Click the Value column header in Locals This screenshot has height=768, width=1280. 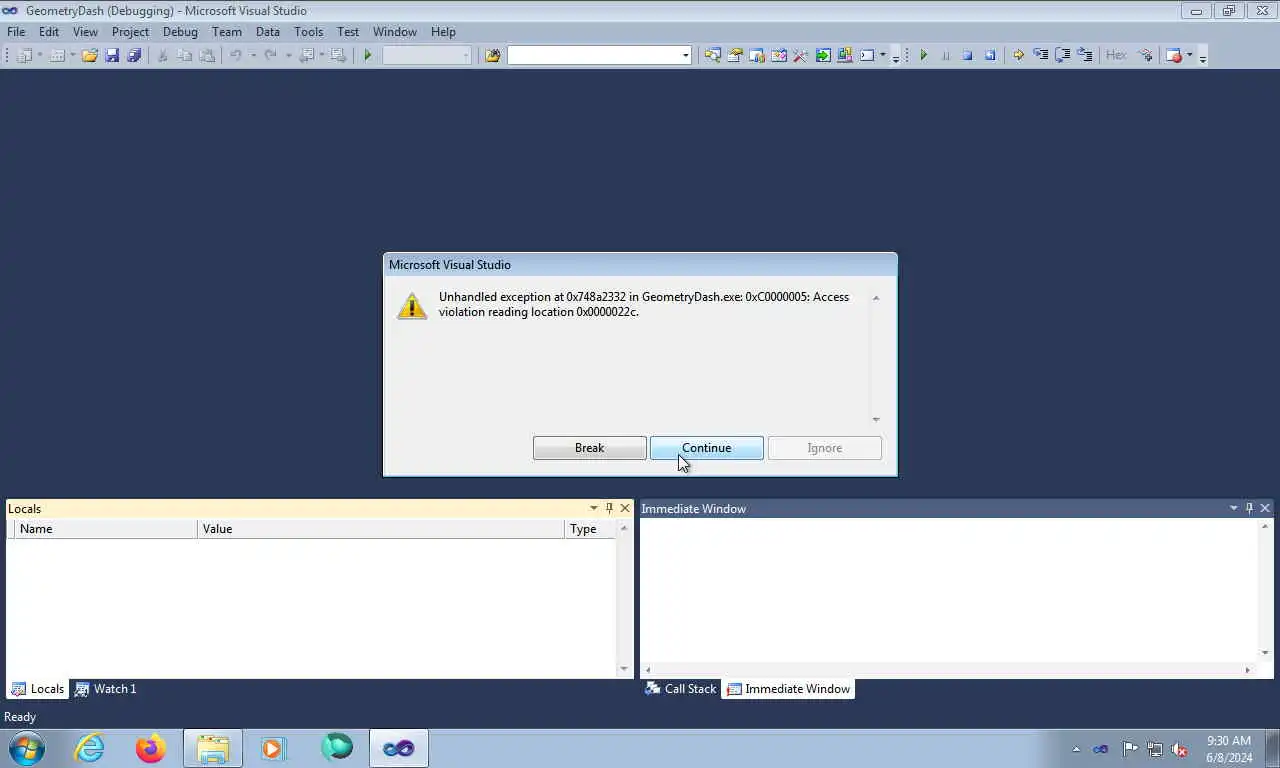(x=381, y=529)
